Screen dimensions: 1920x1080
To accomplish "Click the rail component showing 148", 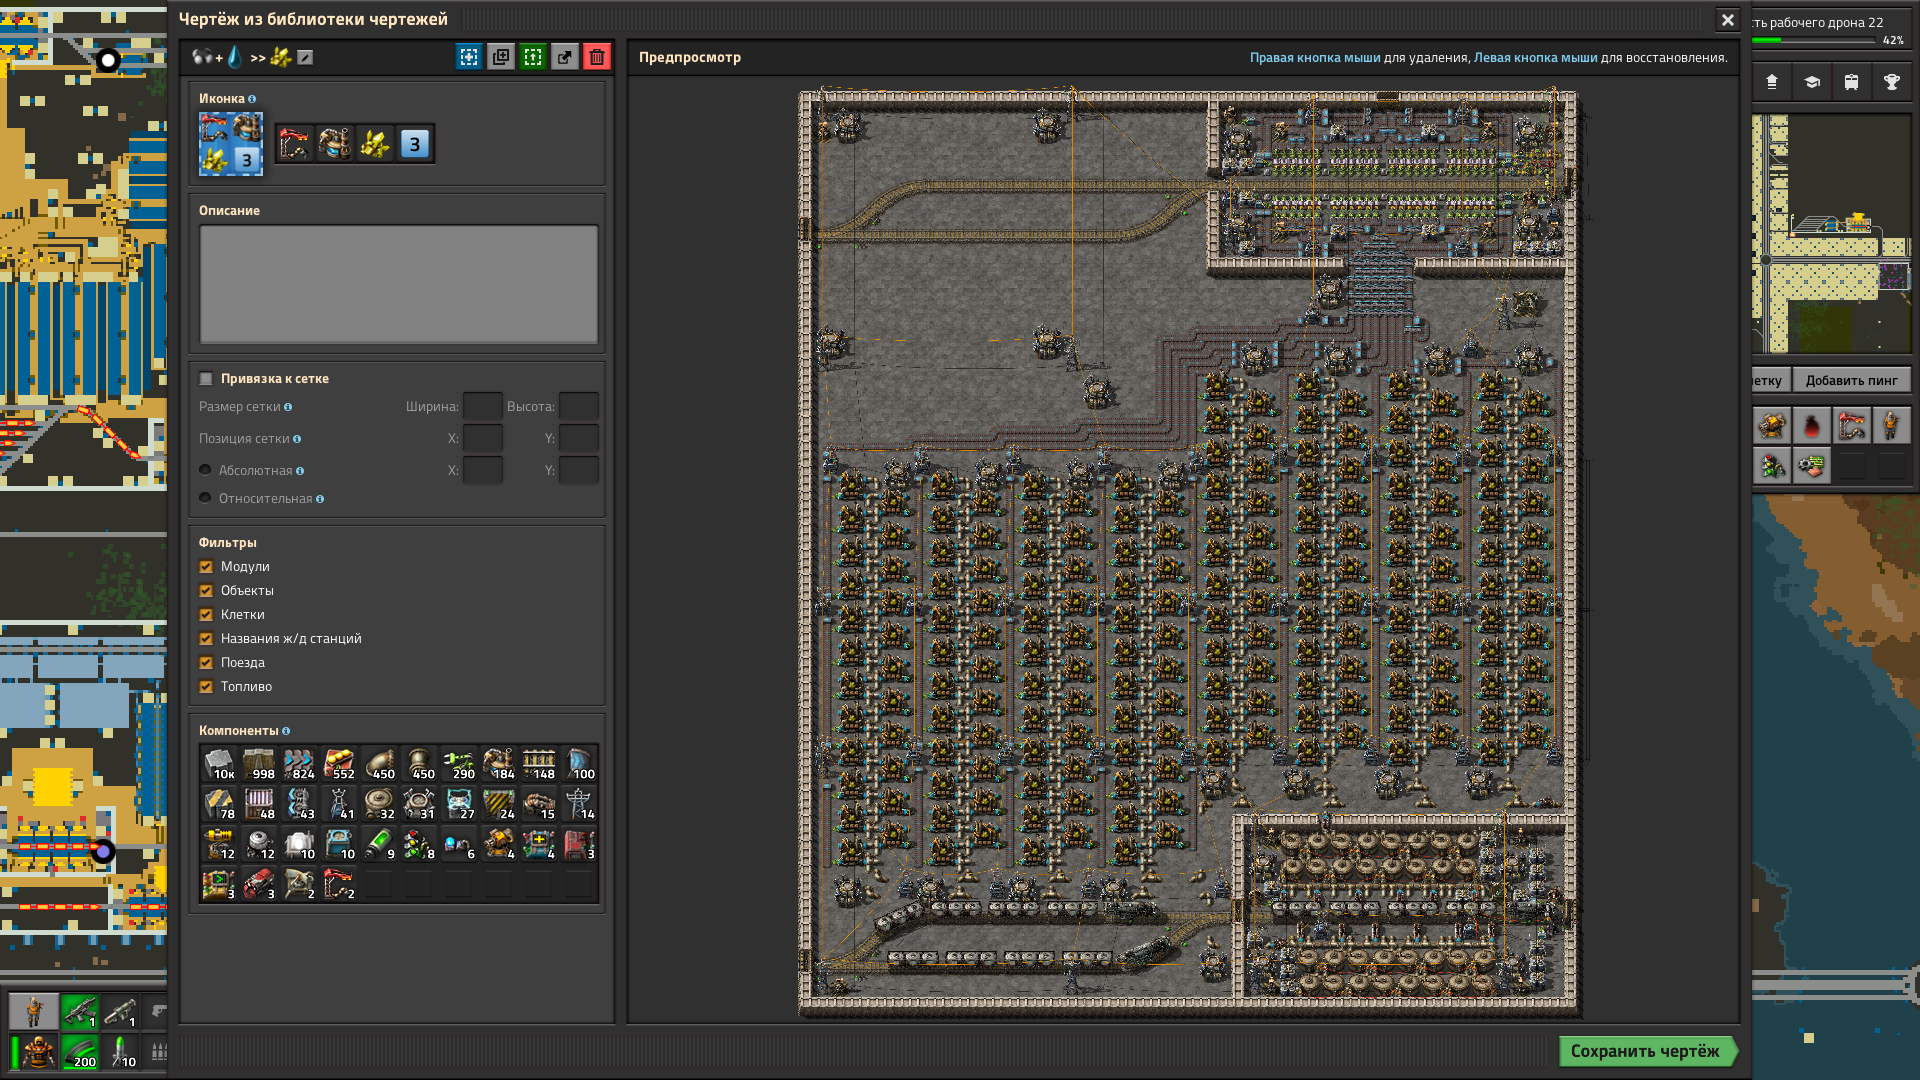I will [x=539, y=764].
